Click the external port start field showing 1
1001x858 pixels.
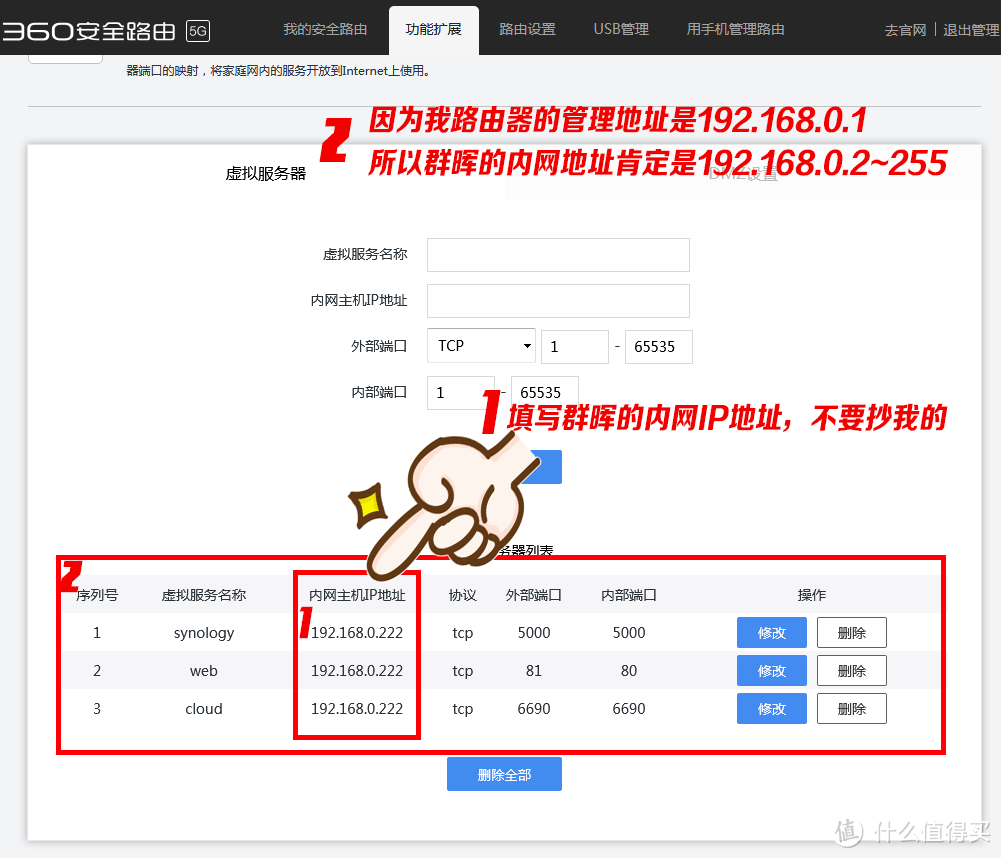point(575,347)
